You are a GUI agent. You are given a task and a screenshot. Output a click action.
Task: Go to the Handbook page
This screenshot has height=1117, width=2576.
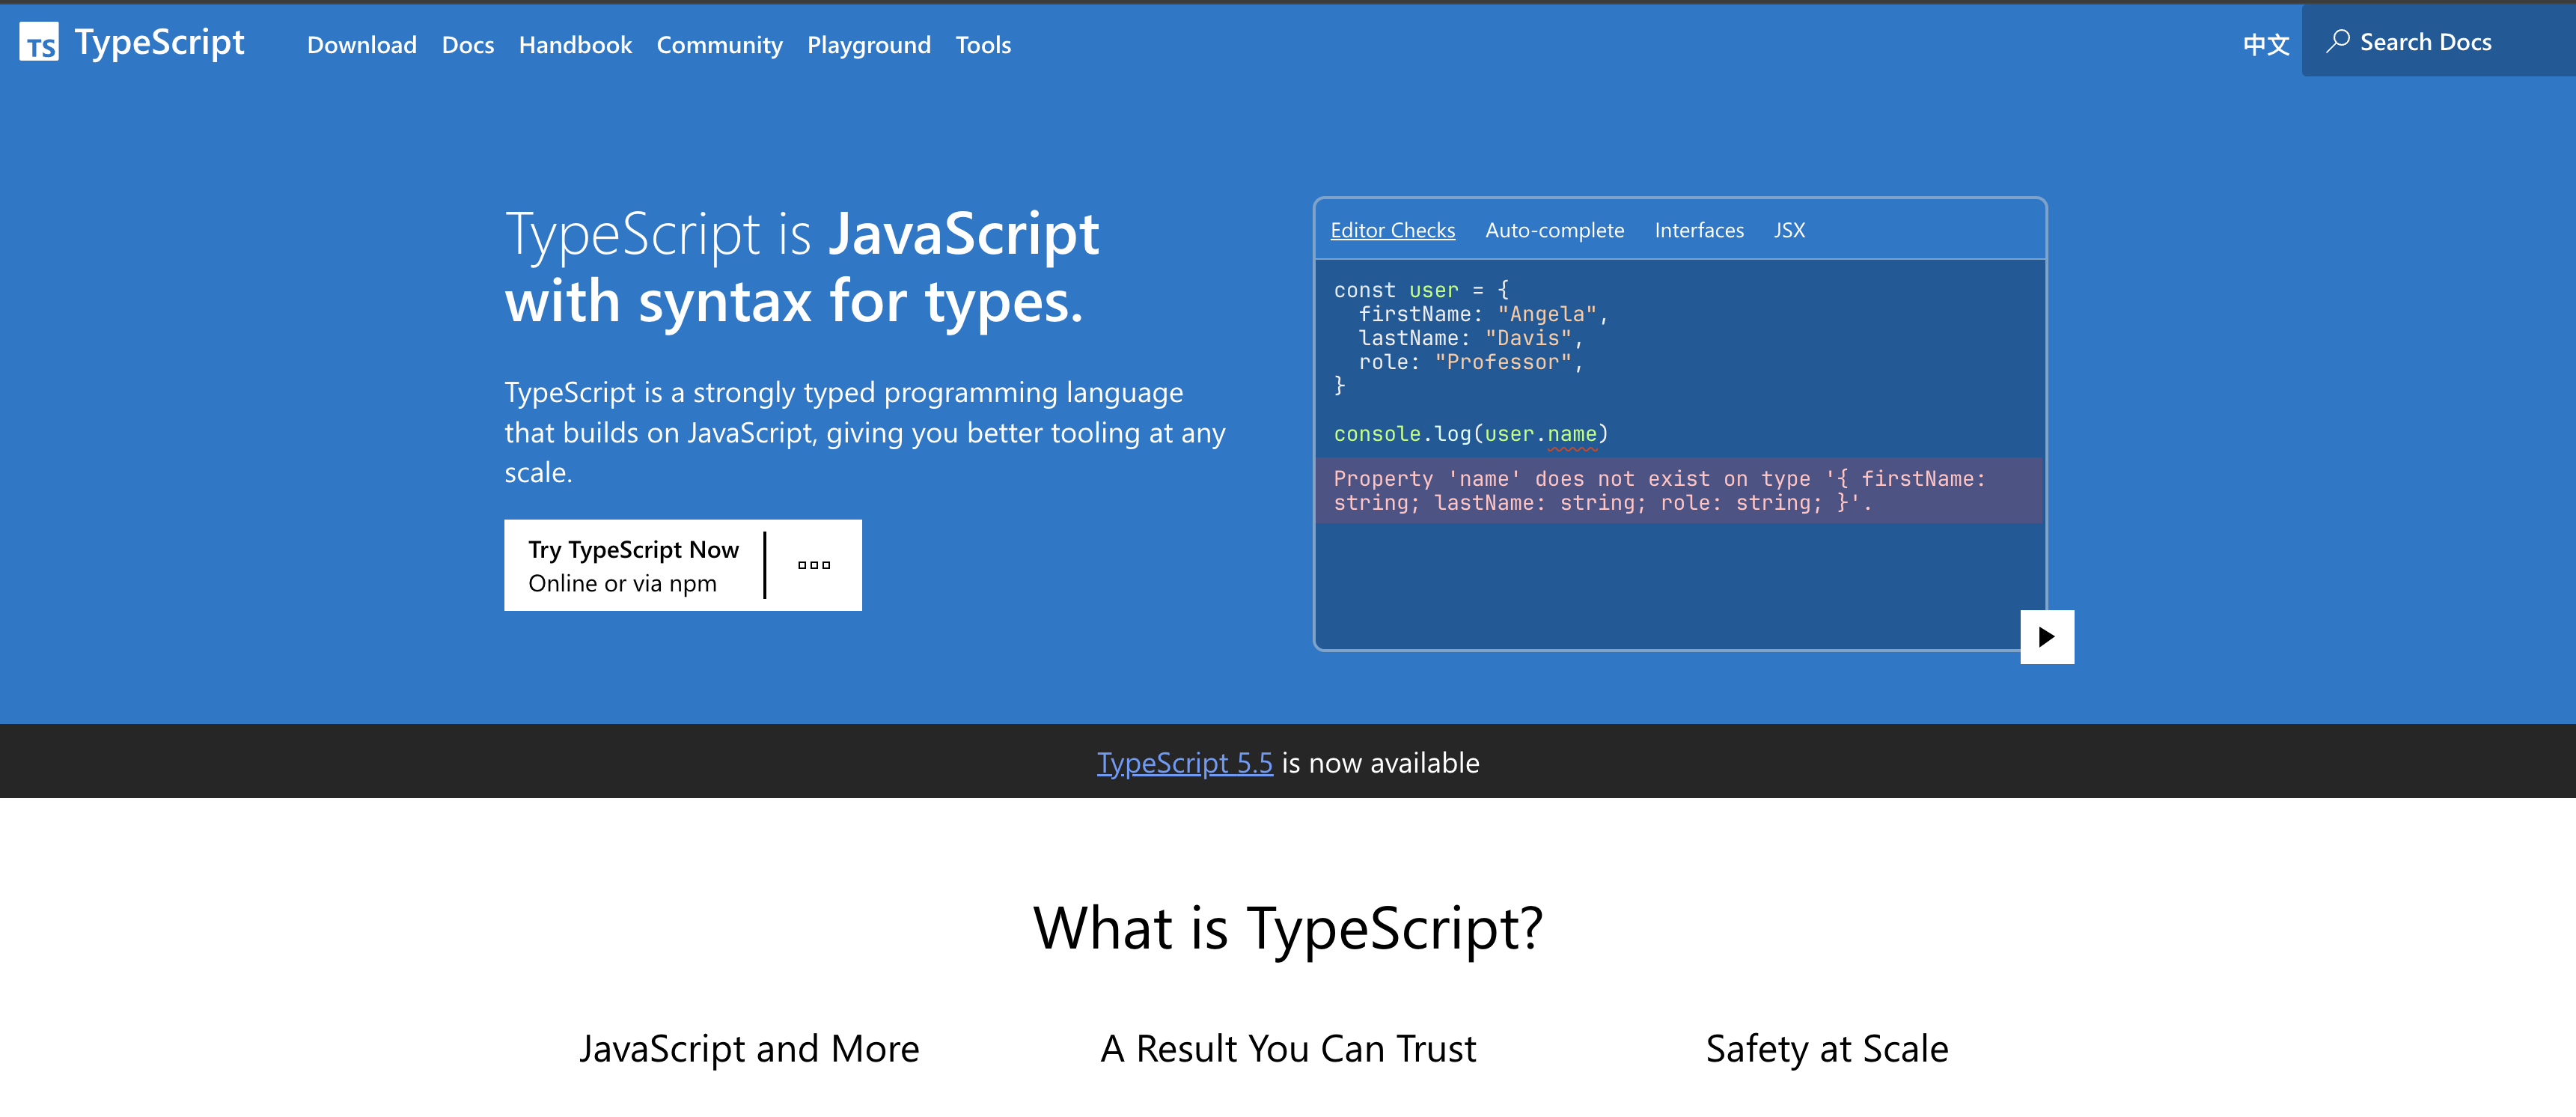pos(575,45)
